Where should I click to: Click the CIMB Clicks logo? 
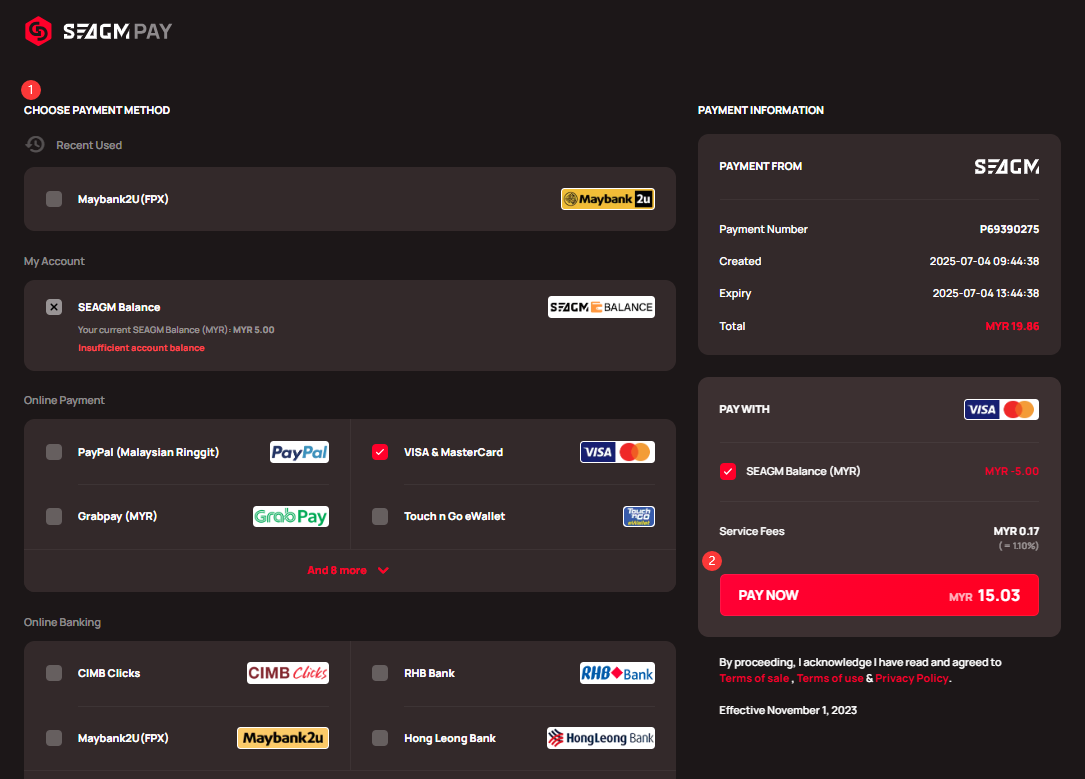288,673
